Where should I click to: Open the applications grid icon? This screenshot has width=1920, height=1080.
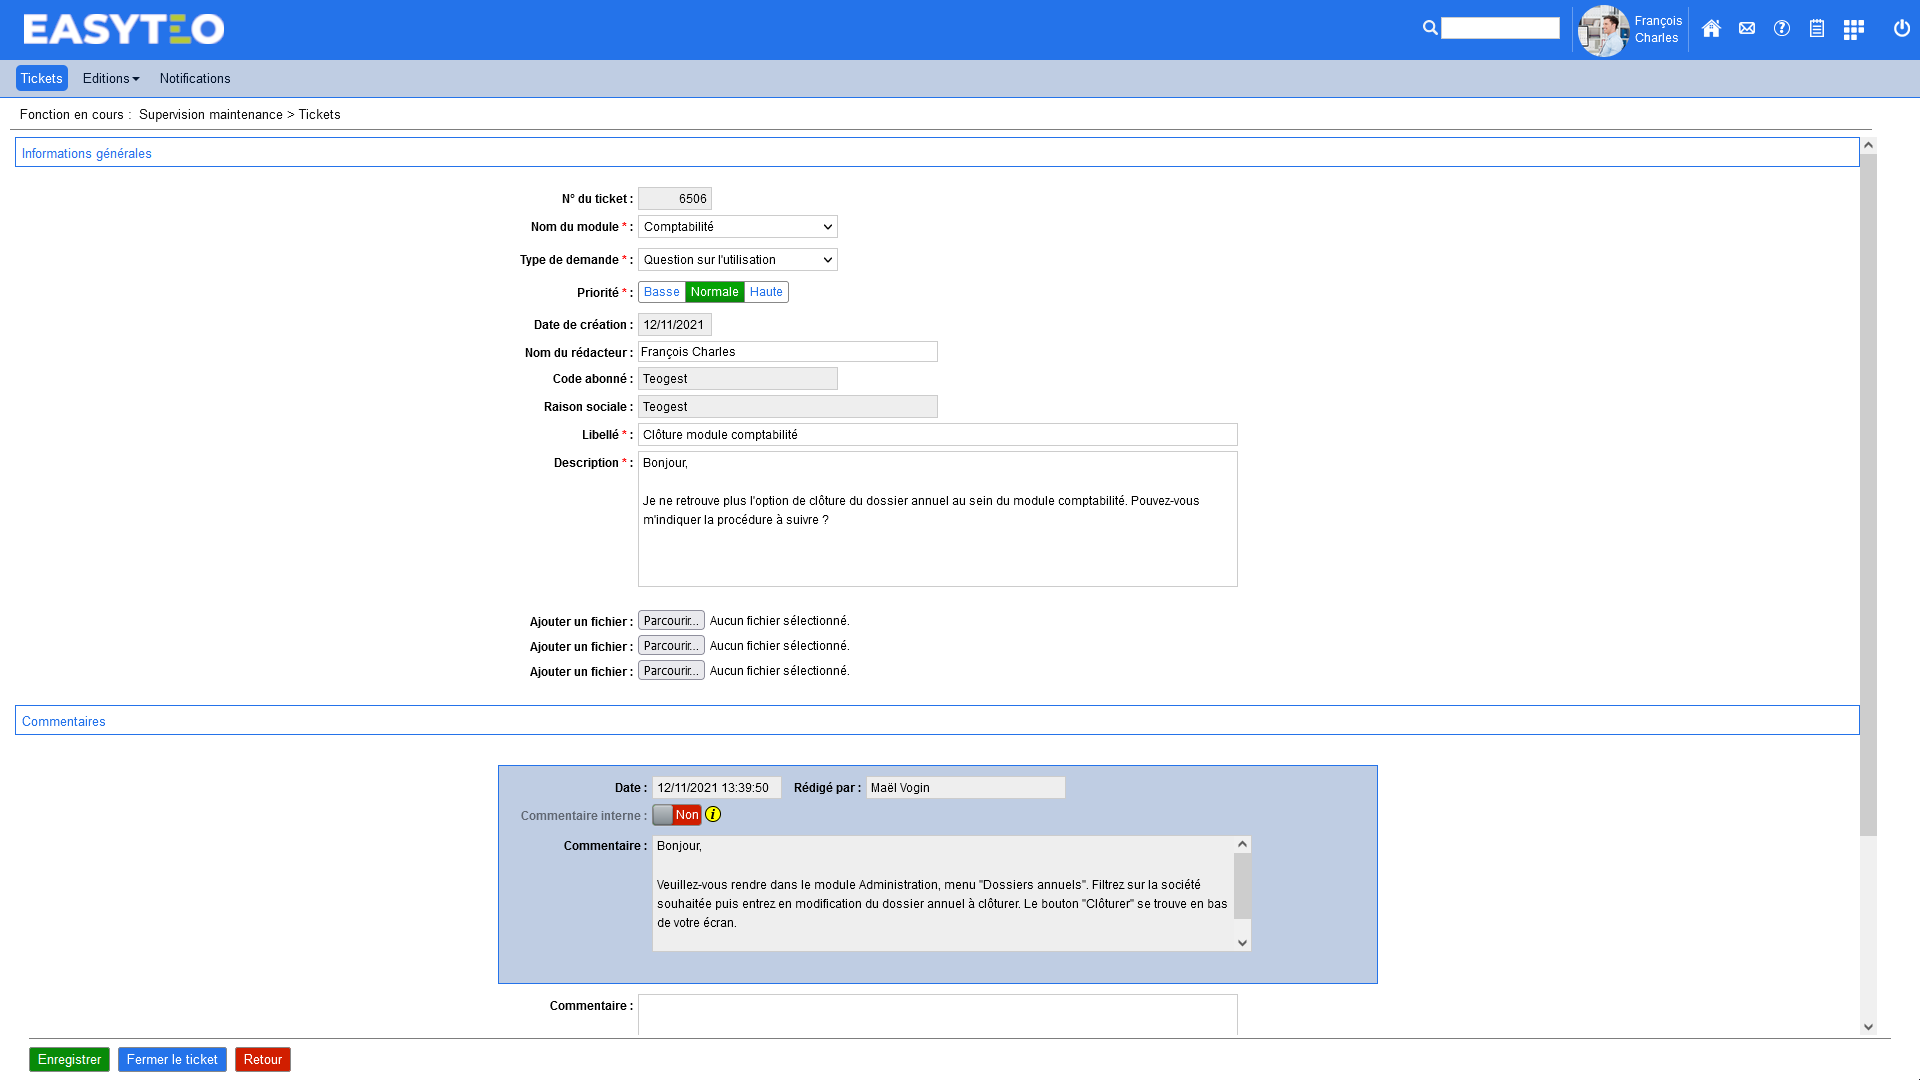pos(1854,30)
